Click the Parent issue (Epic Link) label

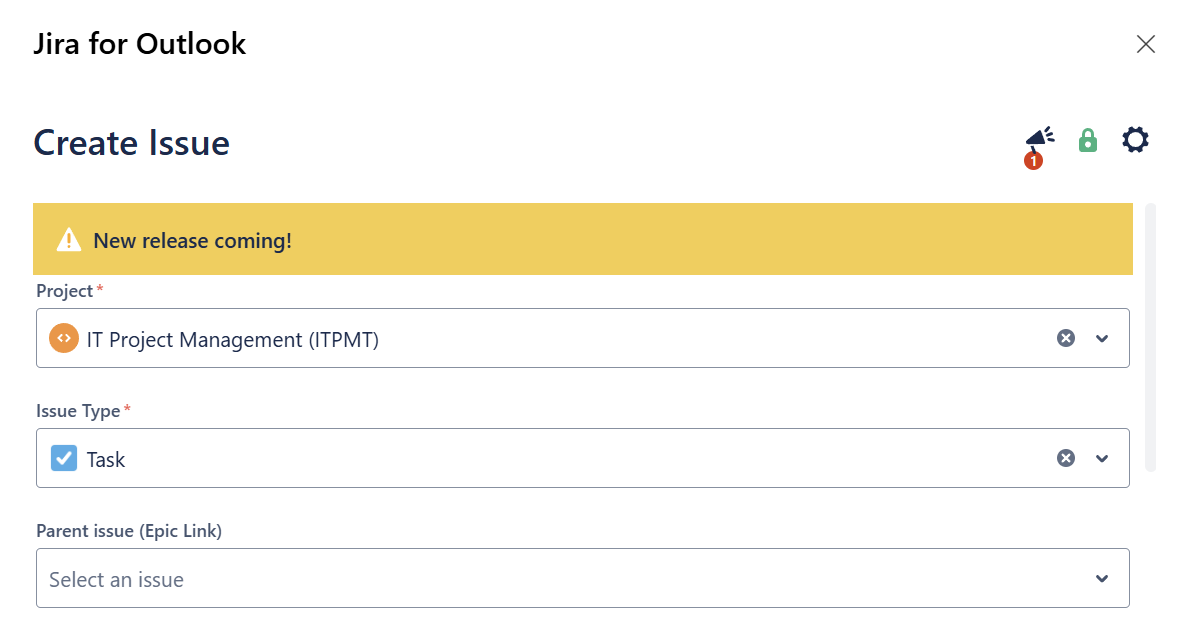click(x=129, y=531)
